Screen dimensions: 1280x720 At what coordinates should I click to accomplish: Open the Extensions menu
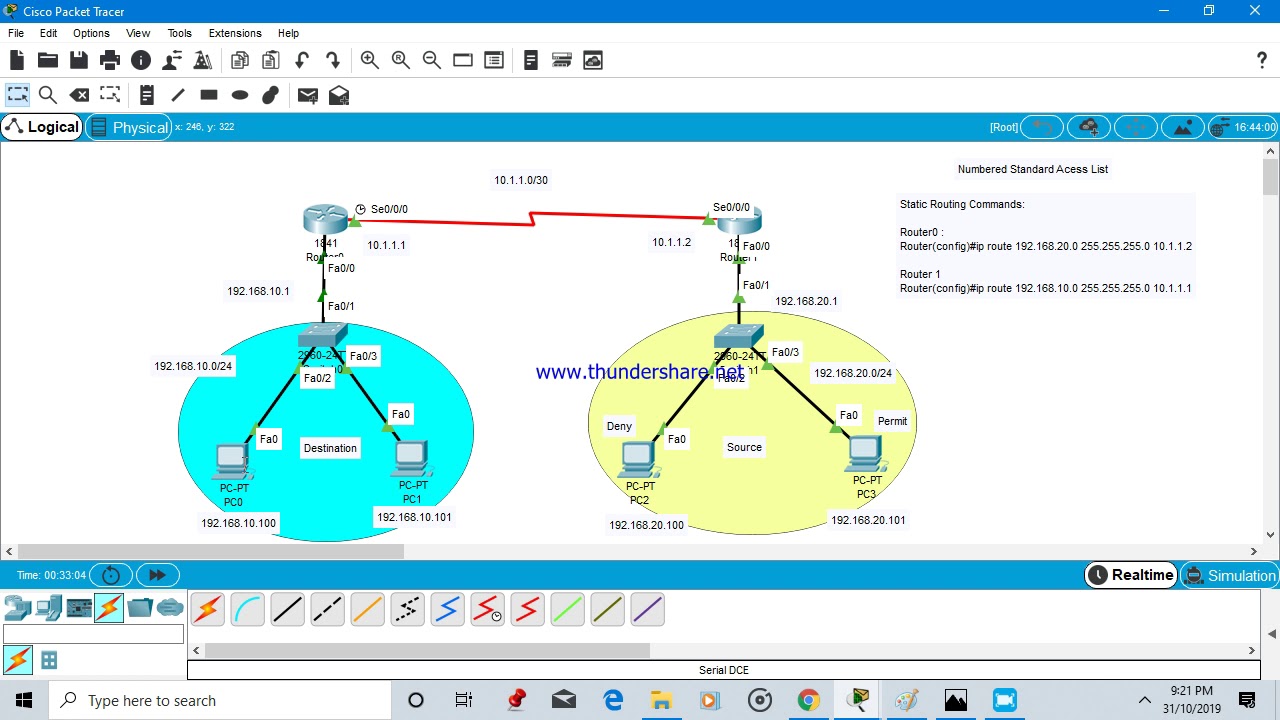(x=235, y=33)
